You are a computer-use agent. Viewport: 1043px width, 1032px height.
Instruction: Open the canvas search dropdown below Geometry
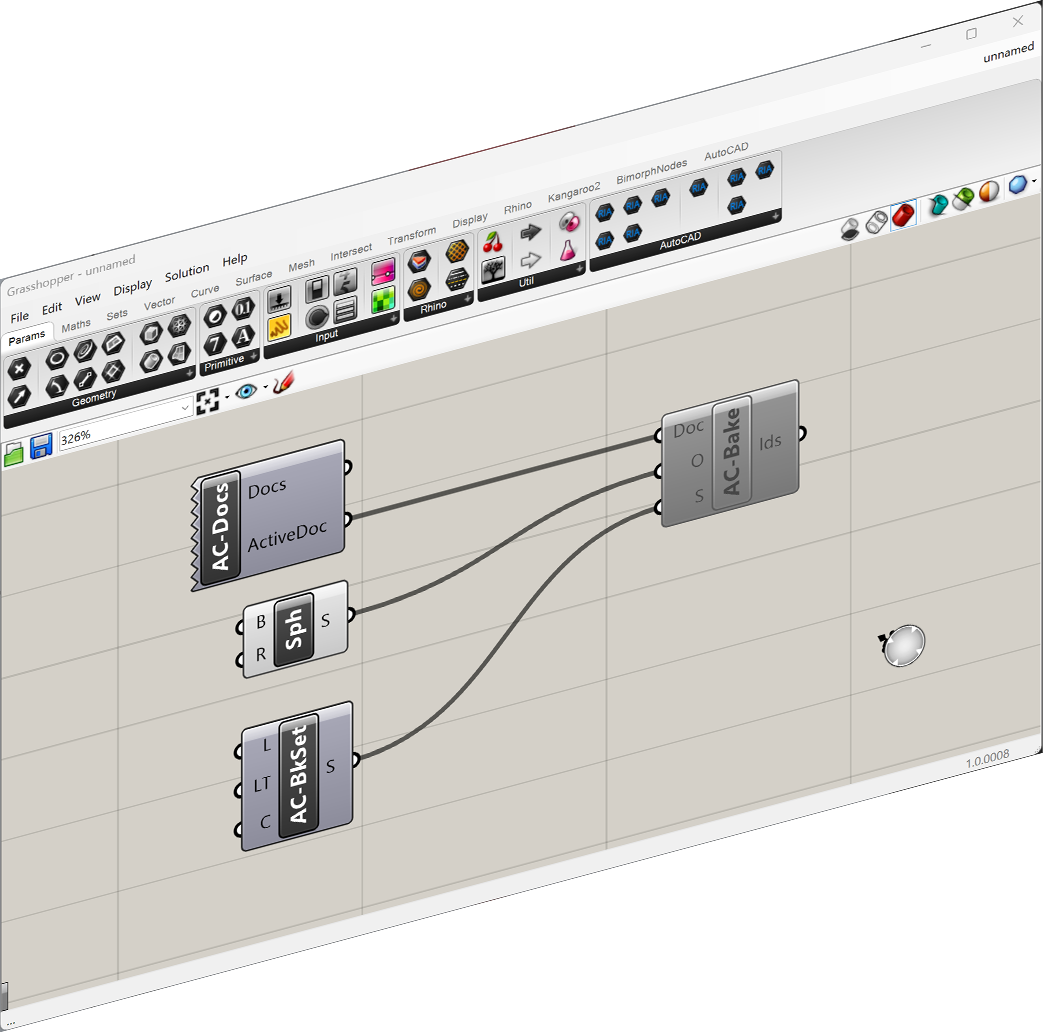(x=186, y=407)
